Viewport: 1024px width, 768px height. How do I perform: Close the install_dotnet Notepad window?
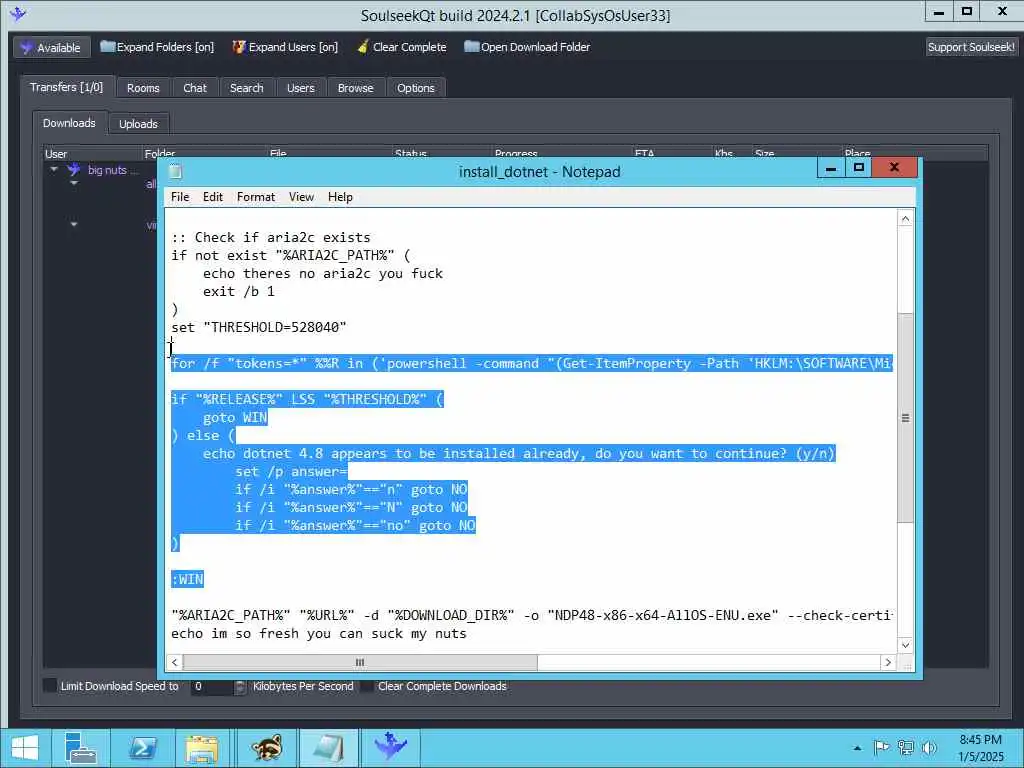point(895,168)
